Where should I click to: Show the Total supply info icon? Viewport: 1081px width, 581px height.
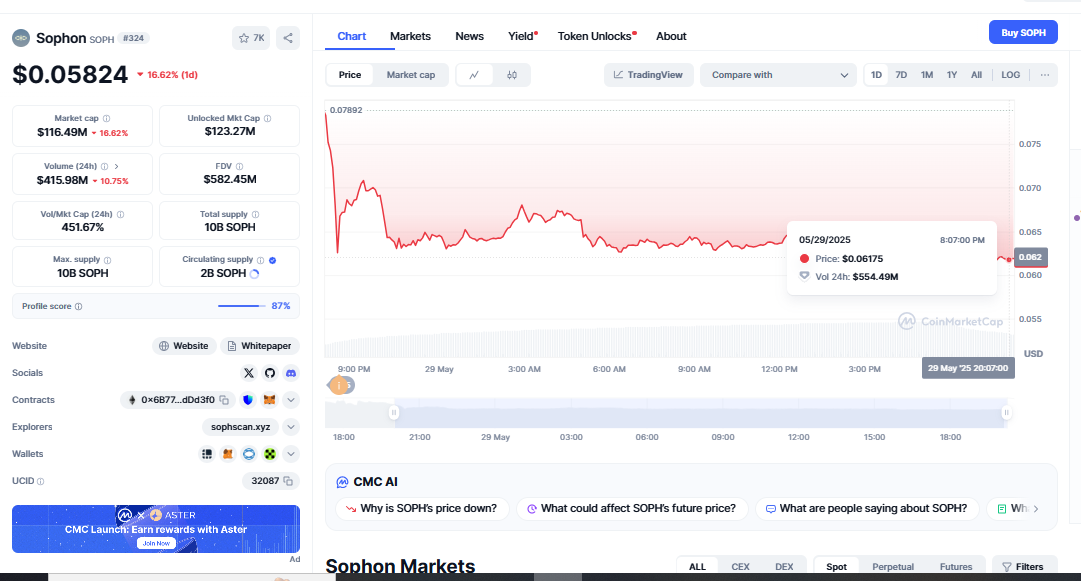pyautogui.click(x=255, y=214)
